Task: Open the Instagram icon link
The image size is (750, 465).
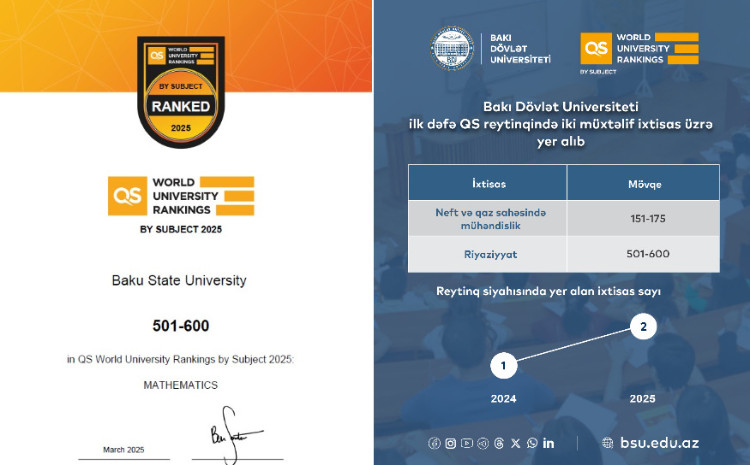Action: click(451, 443)
